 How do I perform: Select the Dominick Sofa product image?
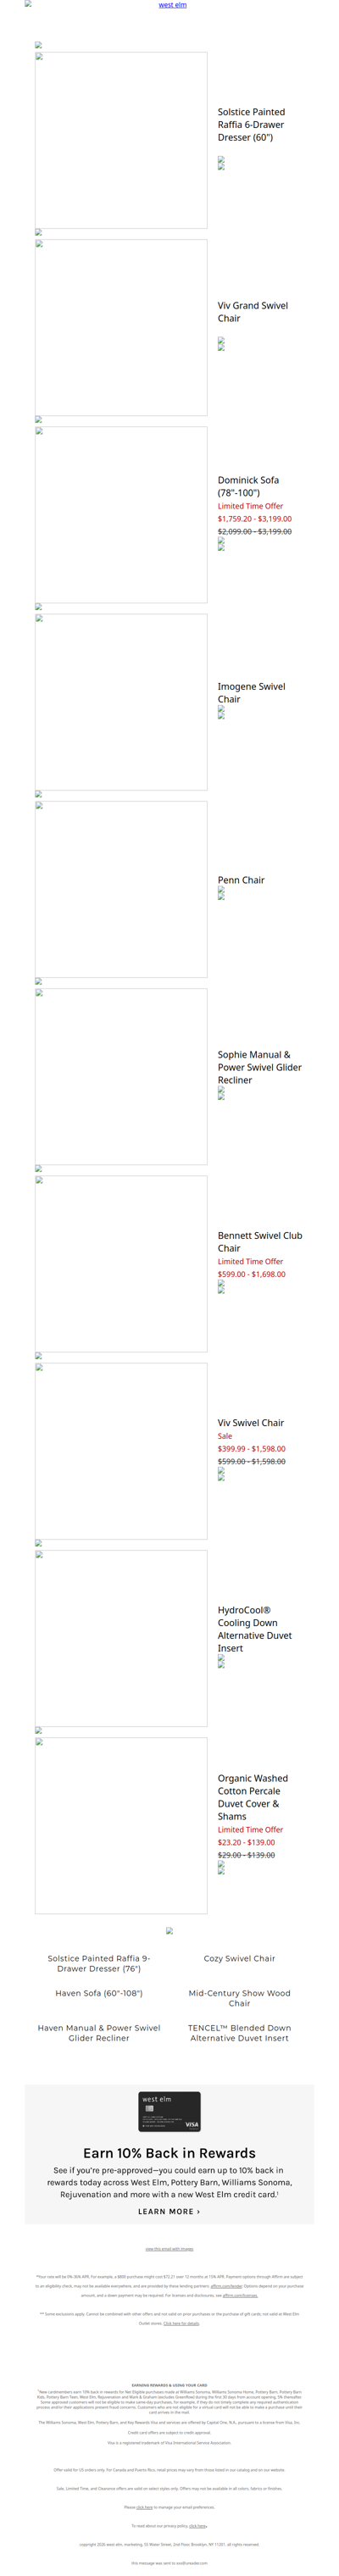click(x=121, y=515)
